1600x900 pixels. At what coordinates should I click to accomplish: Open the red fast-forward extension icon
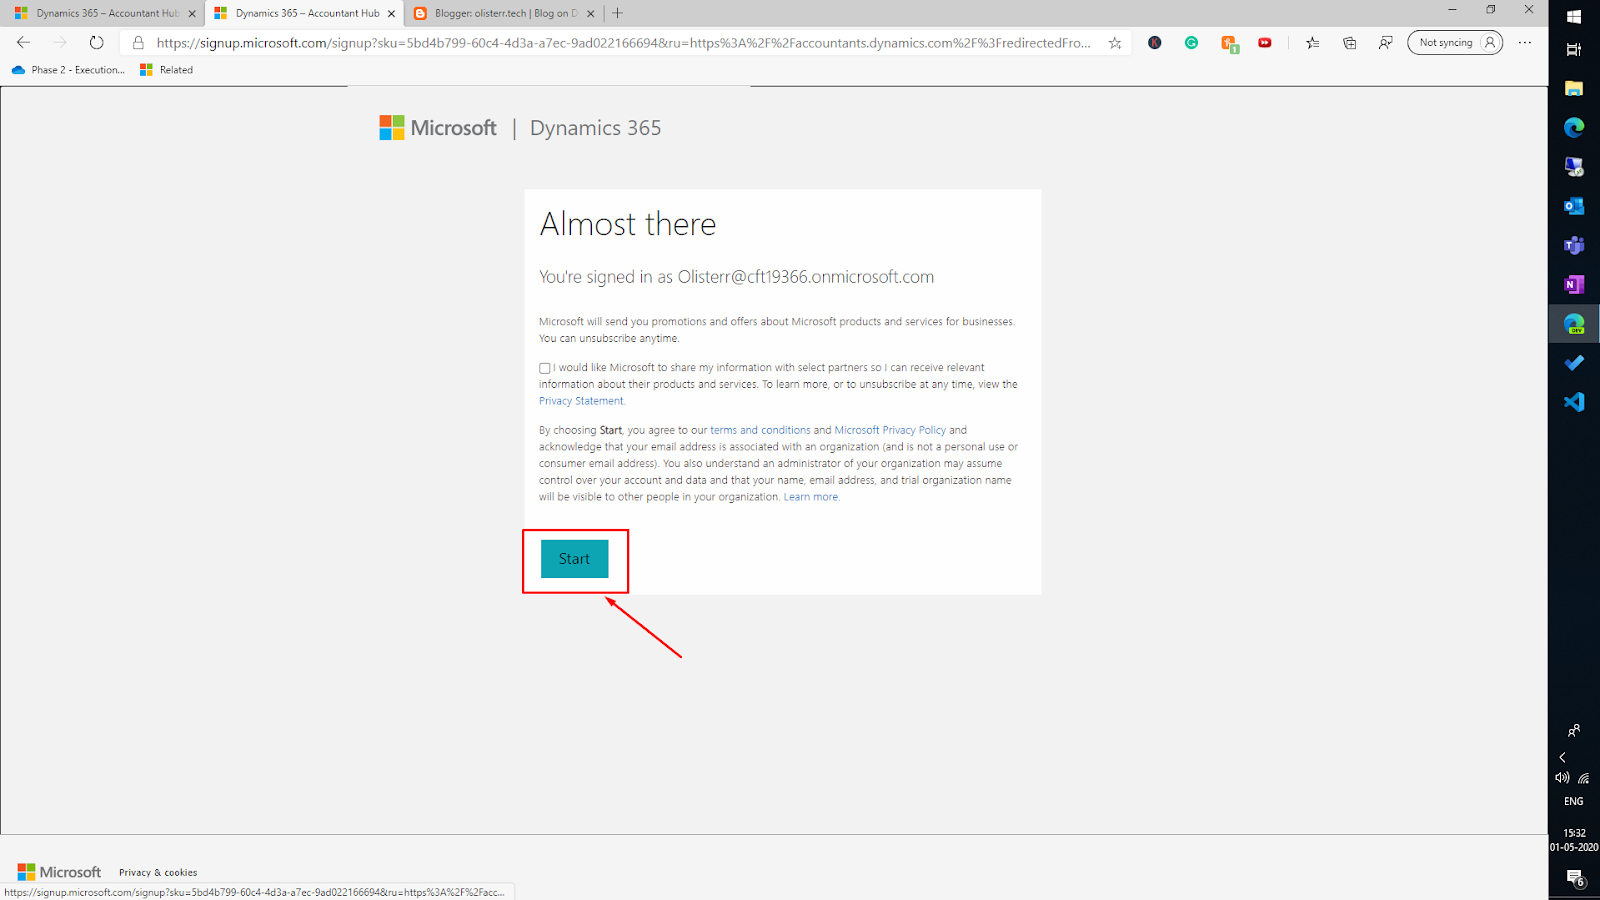coord(1265,43)
